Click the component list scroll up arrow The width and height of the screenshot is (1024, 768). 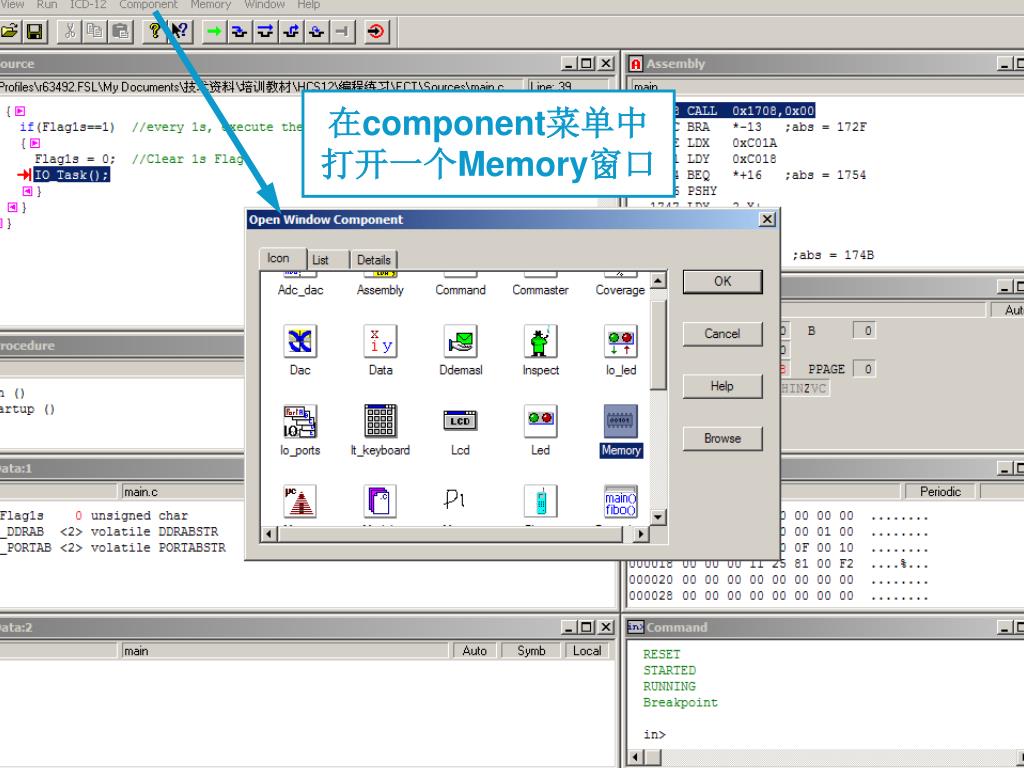click(658, 281)
